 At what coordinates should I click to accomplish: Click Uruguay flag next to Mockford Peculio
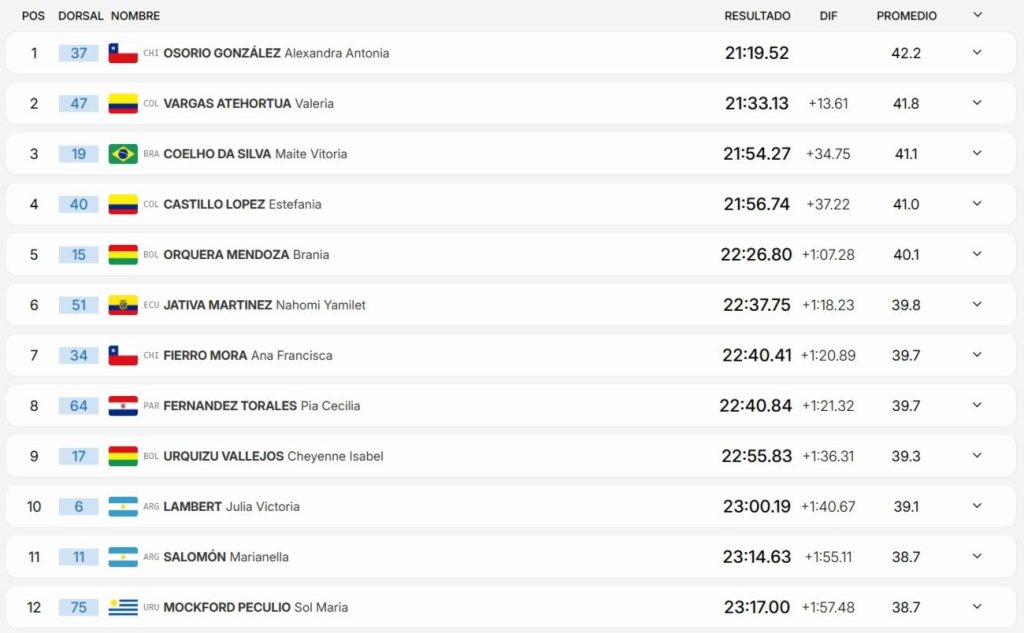[x=123, y=607]
